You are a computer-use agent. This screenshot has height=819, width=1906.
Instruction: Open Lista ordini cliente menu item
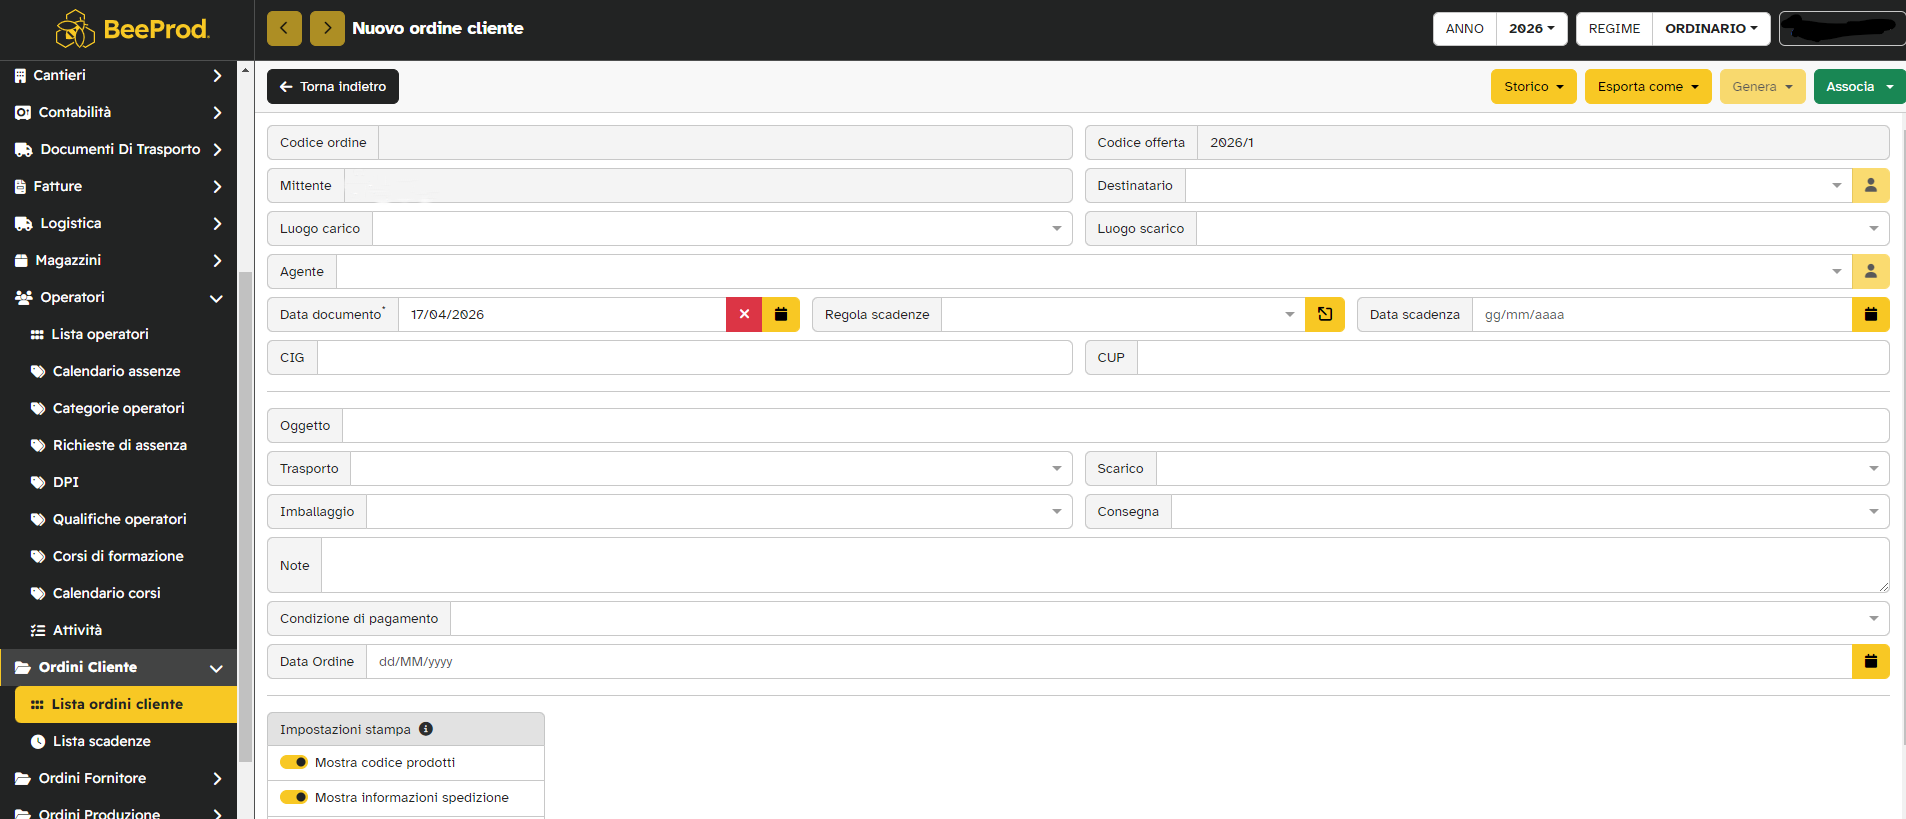(126, 704)
